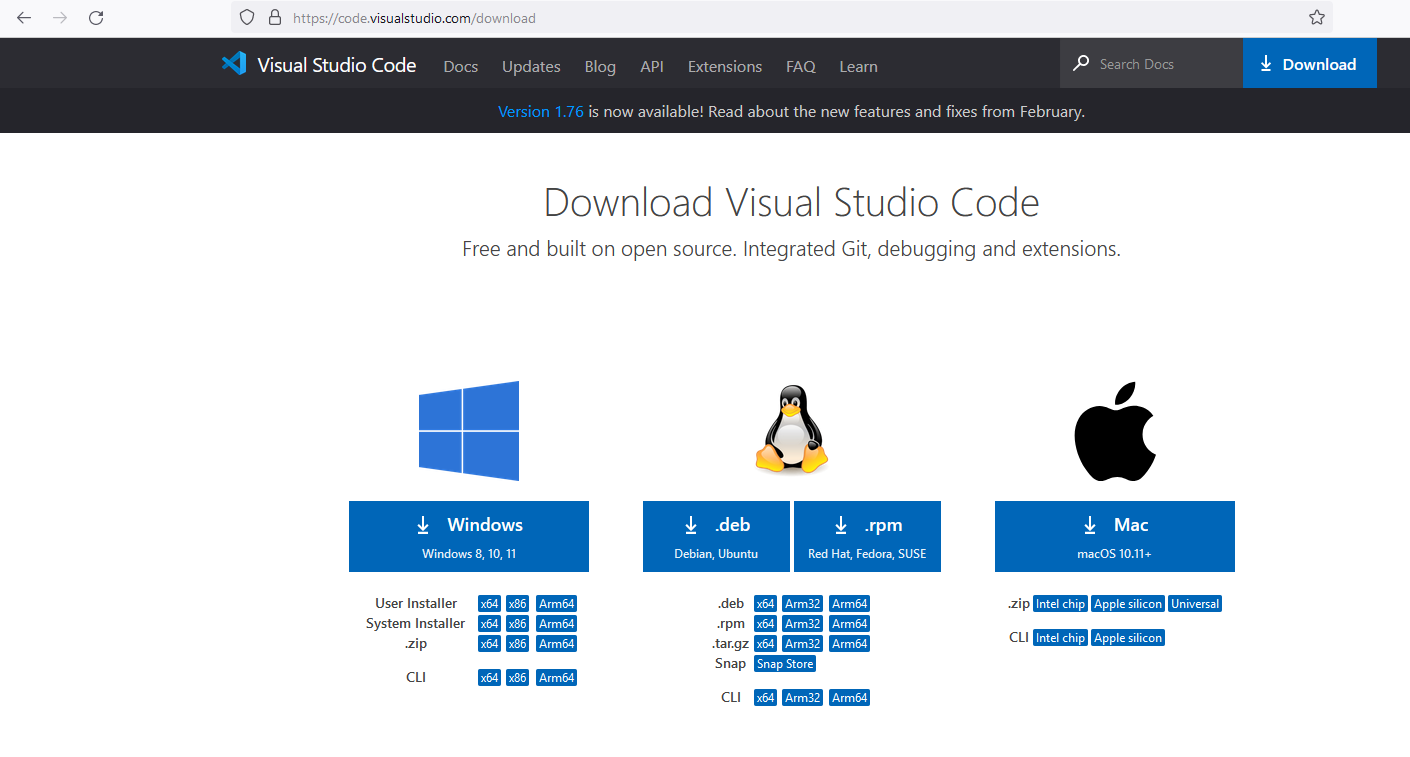
Task: Select Windows User Installer x64
Action: 489,604
